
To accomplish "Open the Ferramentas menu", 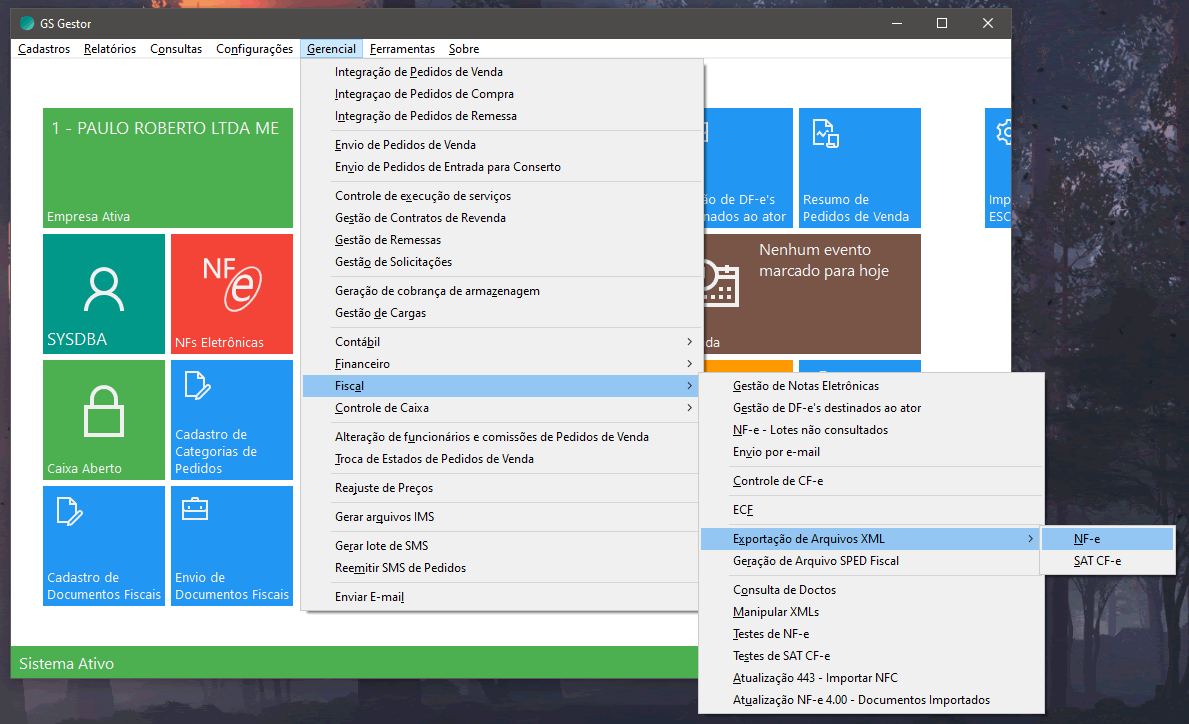I will point(402,49).
